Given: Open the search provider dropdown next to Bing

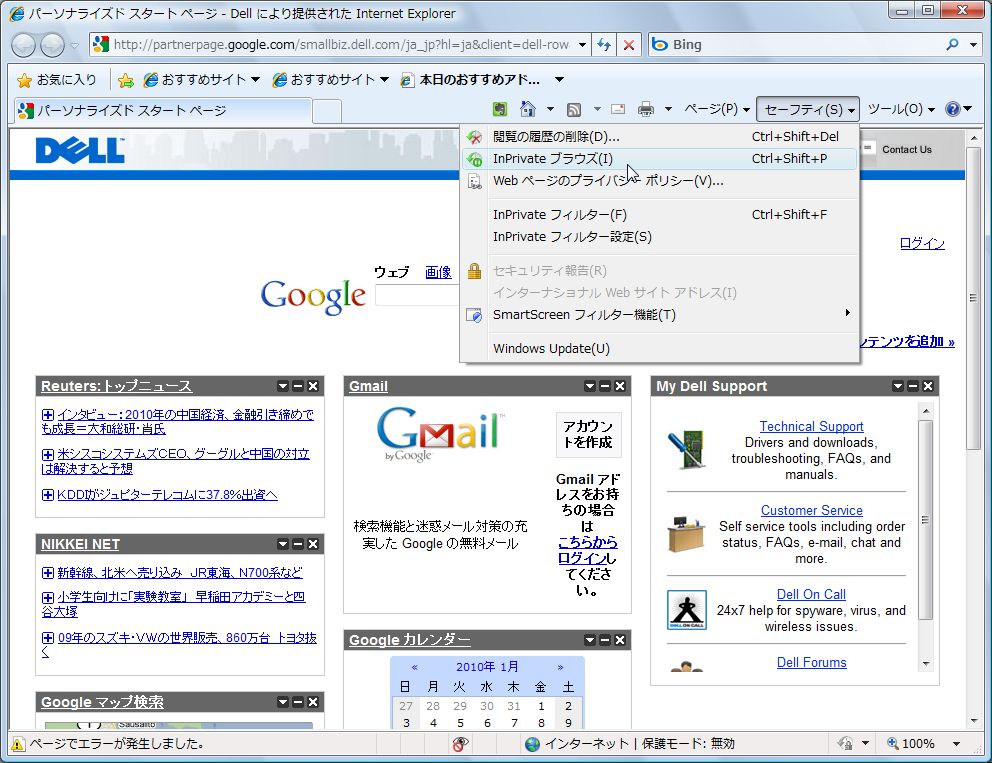Looking at the screenshot, I should [973, 45].
